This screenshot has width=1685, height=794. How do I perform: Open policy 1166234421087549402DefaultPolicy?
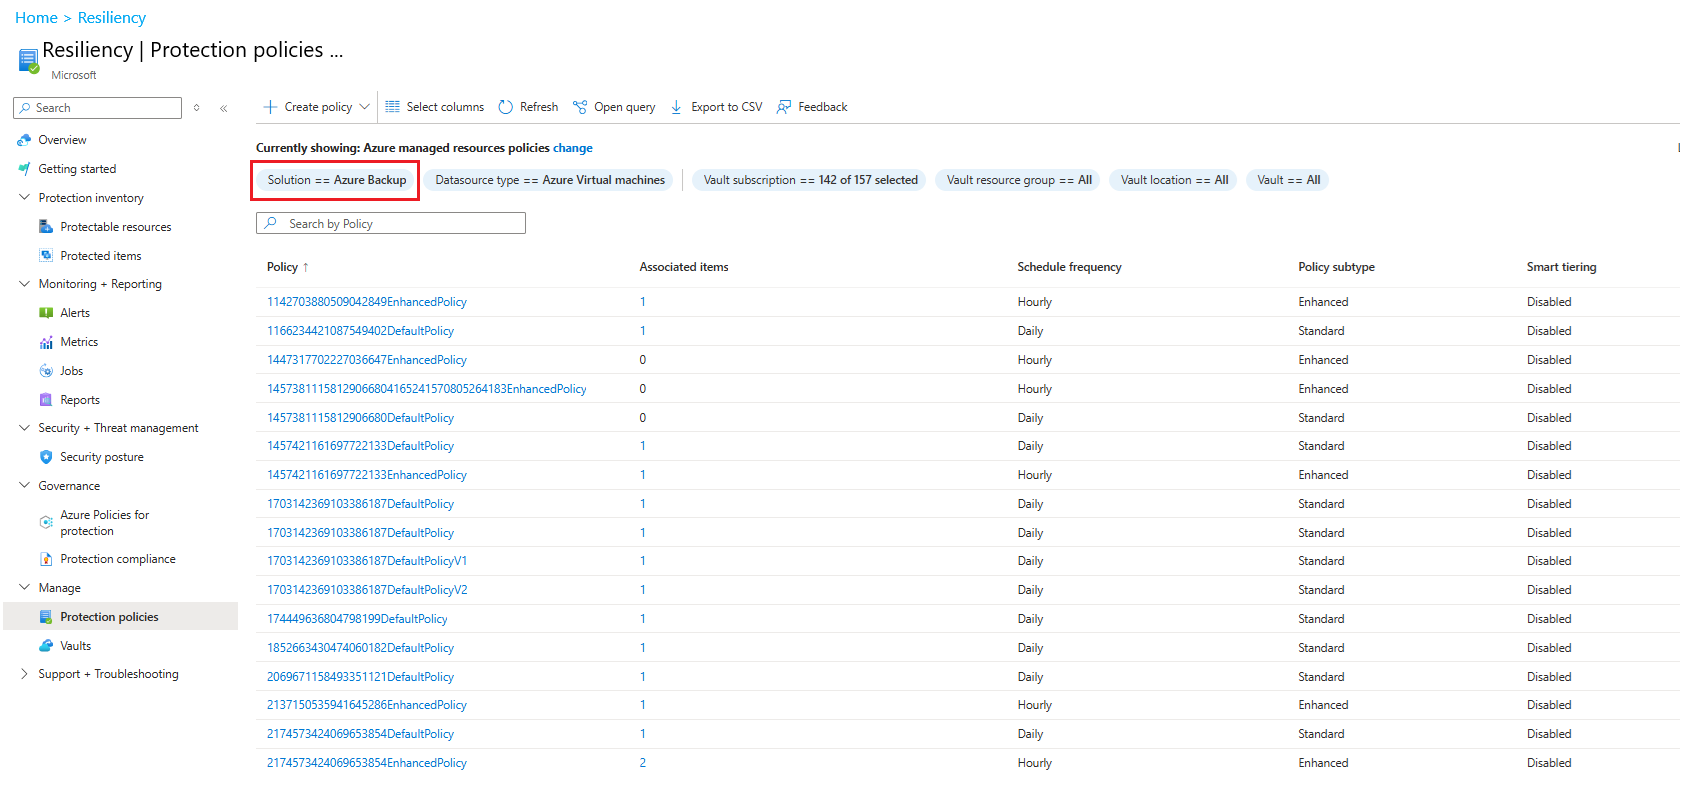click(x=360, y=331)
